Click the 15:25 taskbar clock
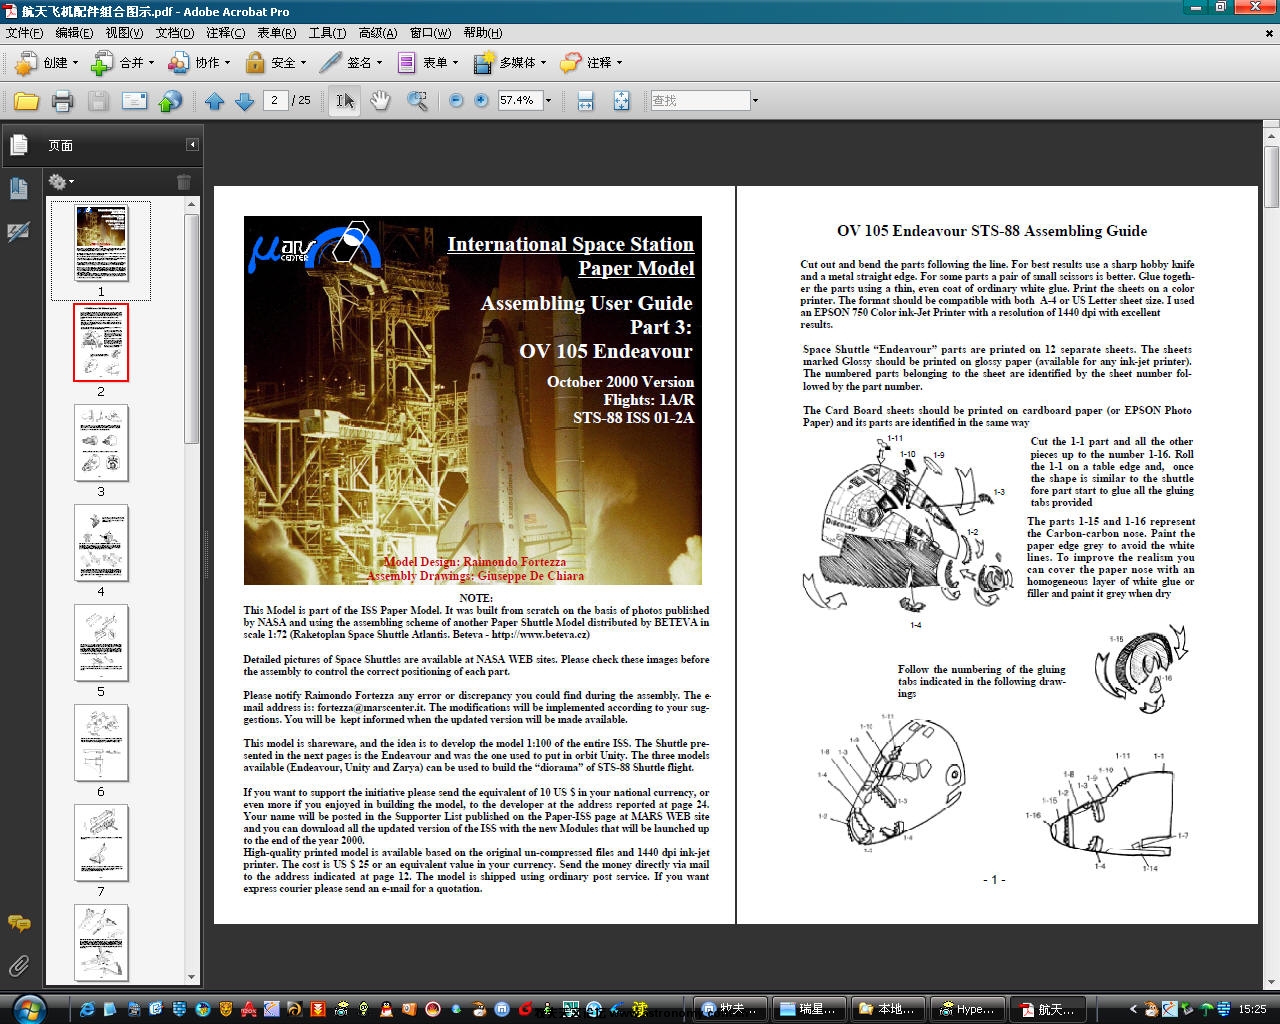 1252,1010
